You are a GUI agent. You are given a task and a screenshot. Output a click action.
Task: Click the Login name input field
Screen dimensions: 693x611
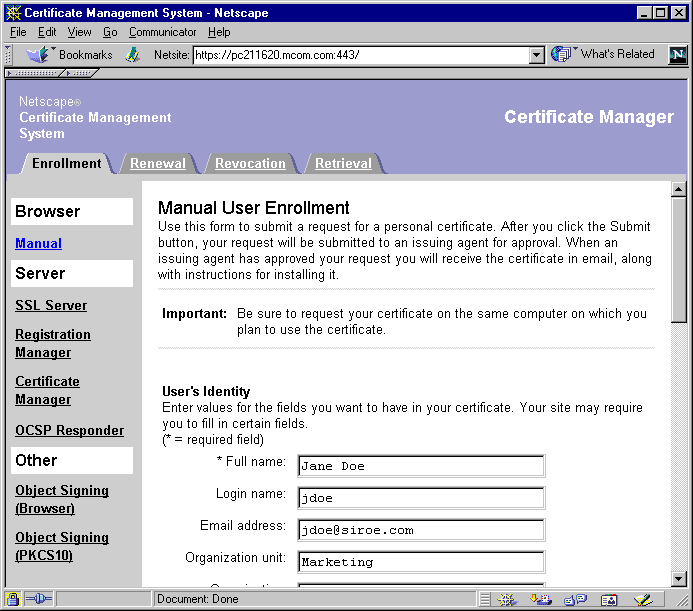pos(421,498)
